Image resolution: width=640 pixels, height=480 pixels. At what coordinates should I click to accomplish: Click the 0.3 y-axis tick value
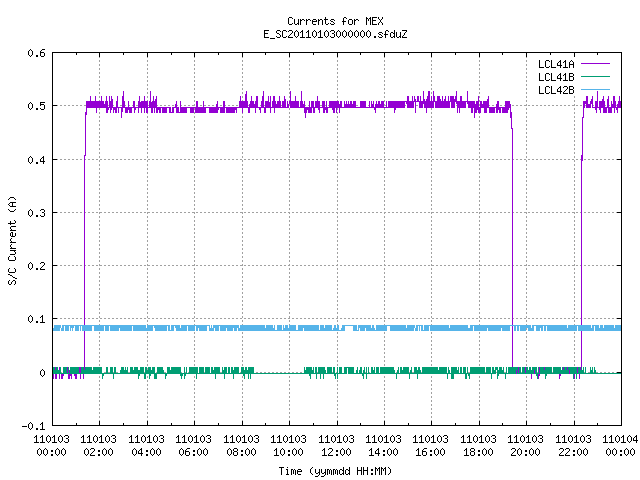(36, 213)
